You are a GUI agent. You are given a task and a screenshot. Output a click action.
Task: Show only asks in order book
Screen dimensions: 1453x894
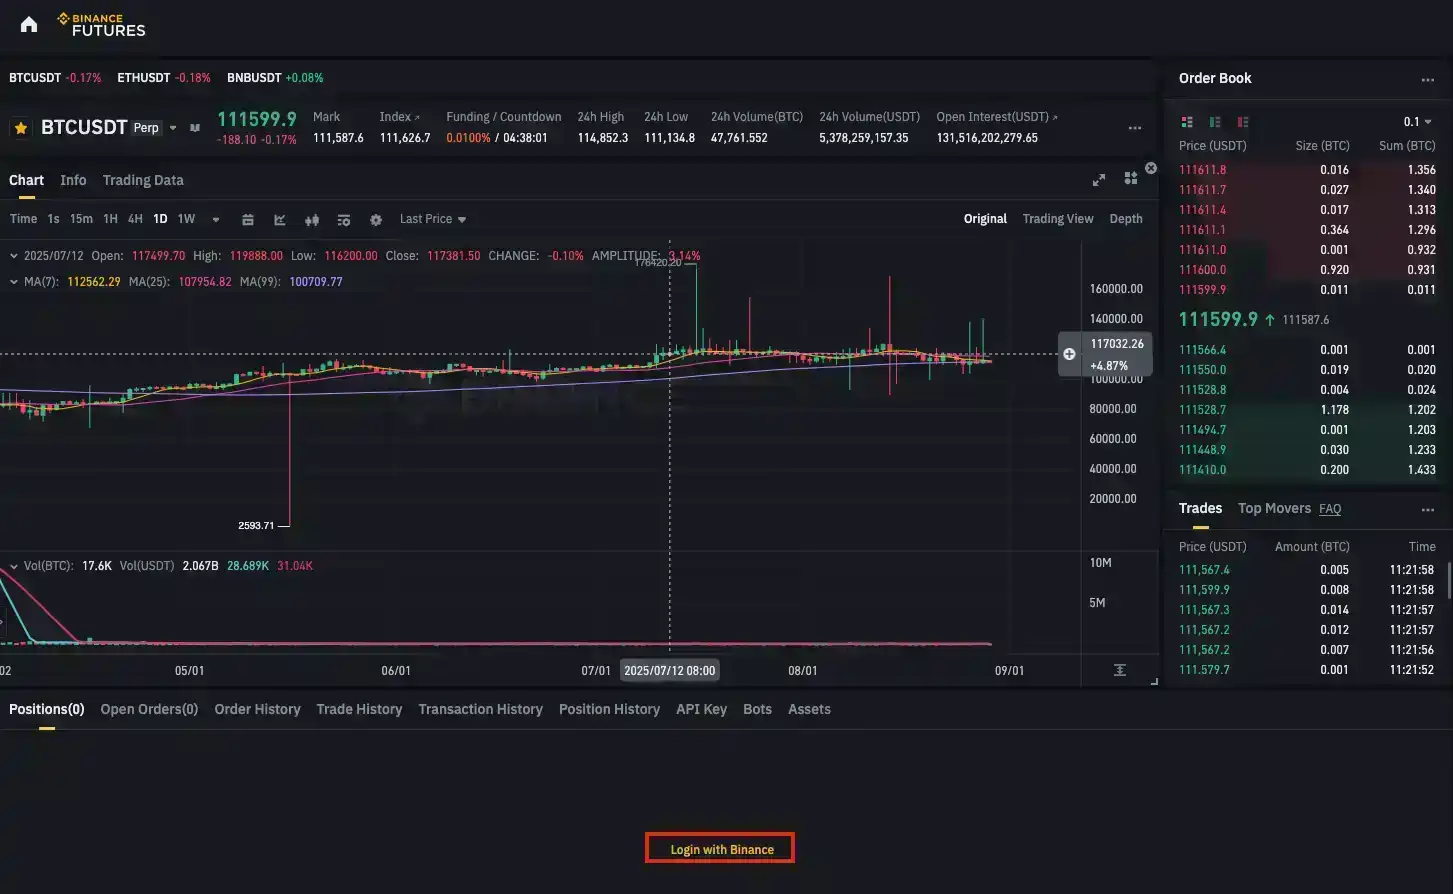click(1243, 122)
